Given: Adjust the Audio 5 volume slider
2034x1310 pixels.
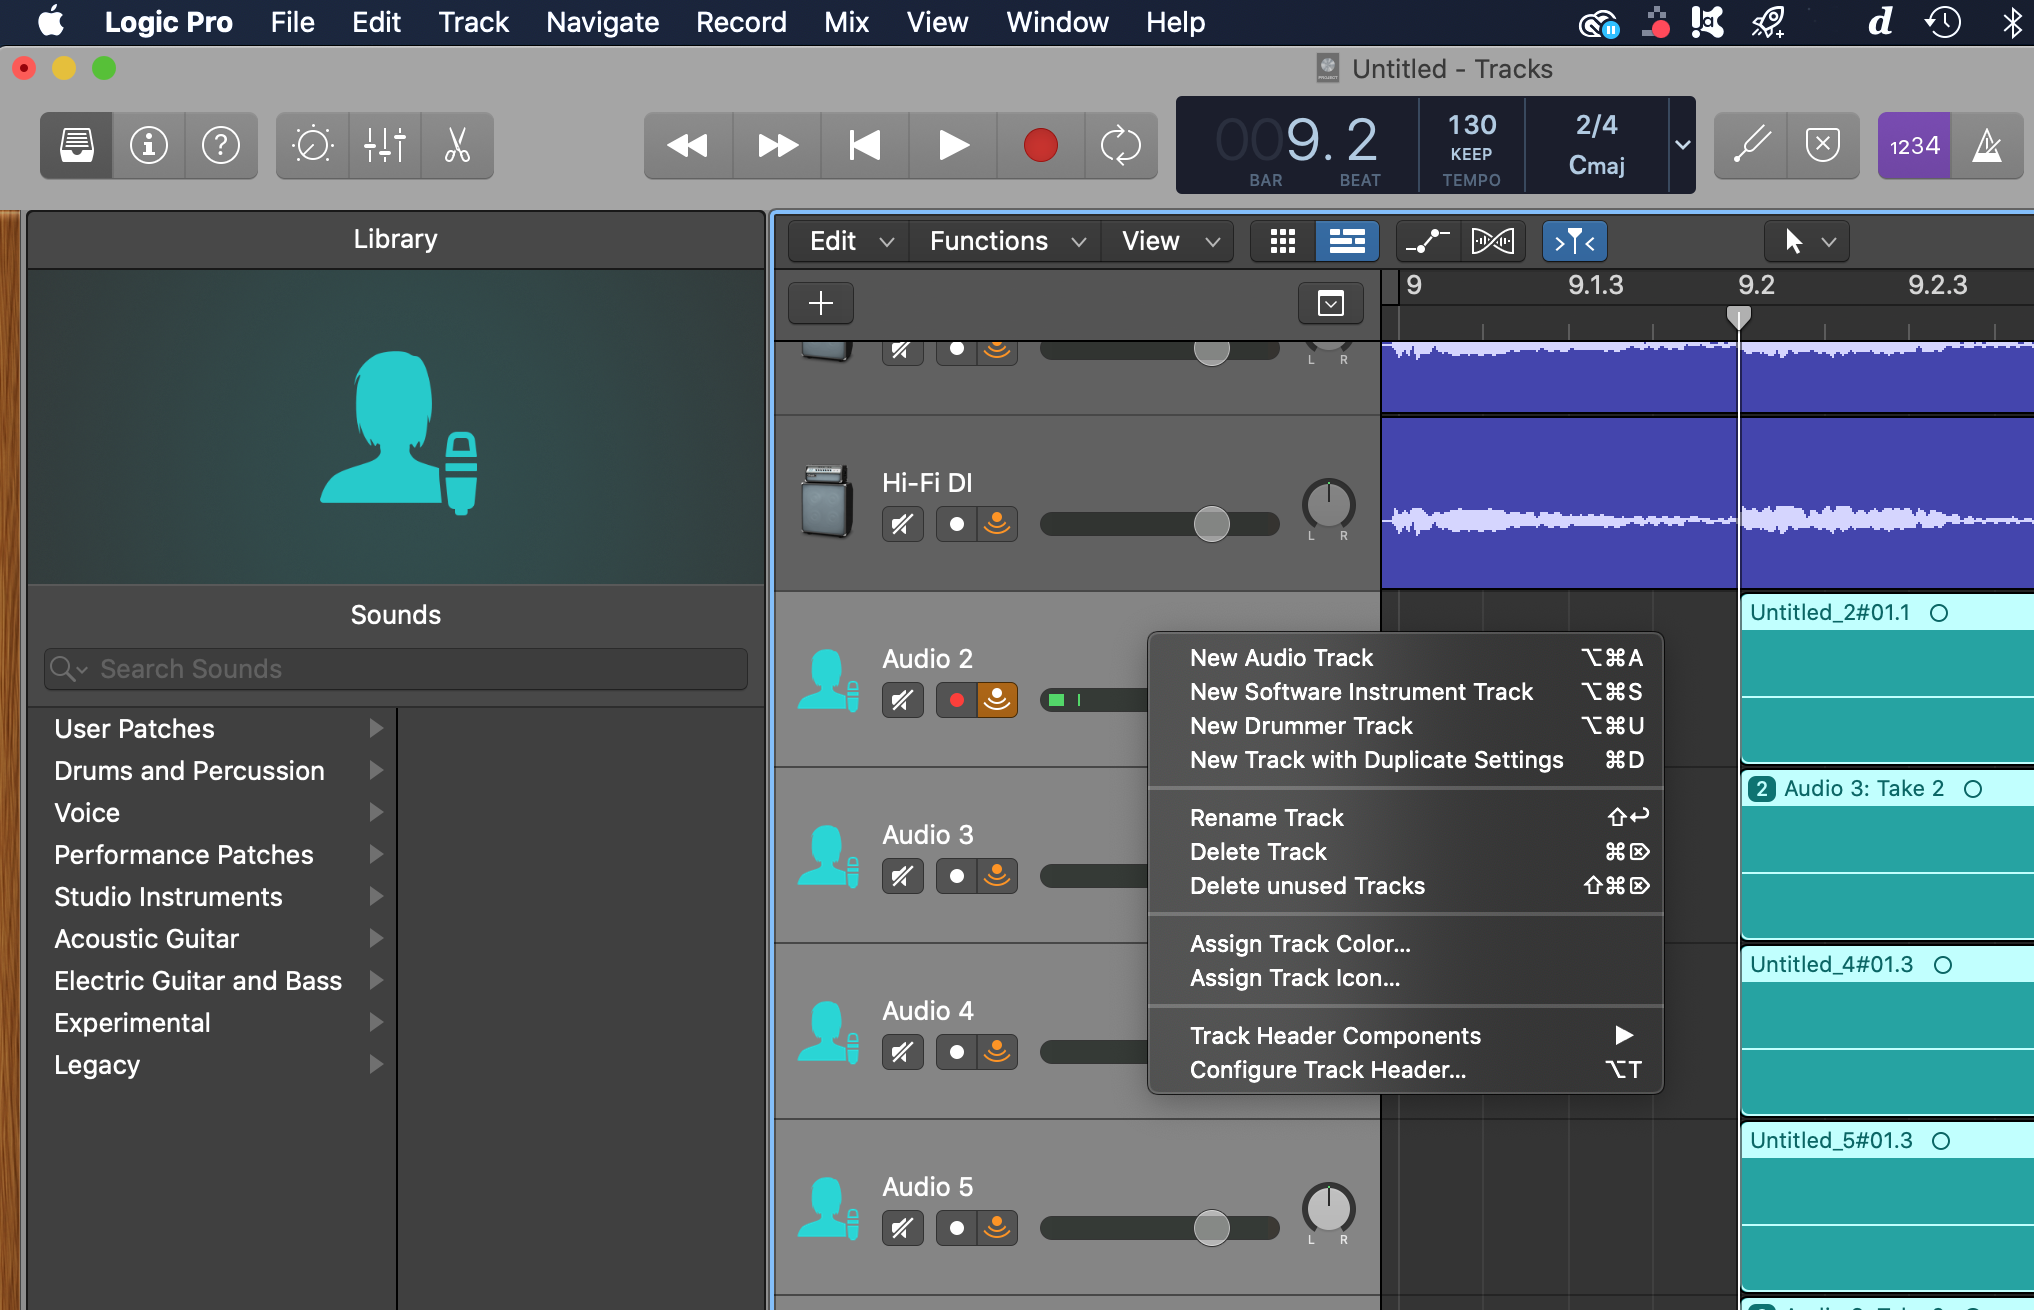Looking at the screenshot, I should tap(1211, 1227).
